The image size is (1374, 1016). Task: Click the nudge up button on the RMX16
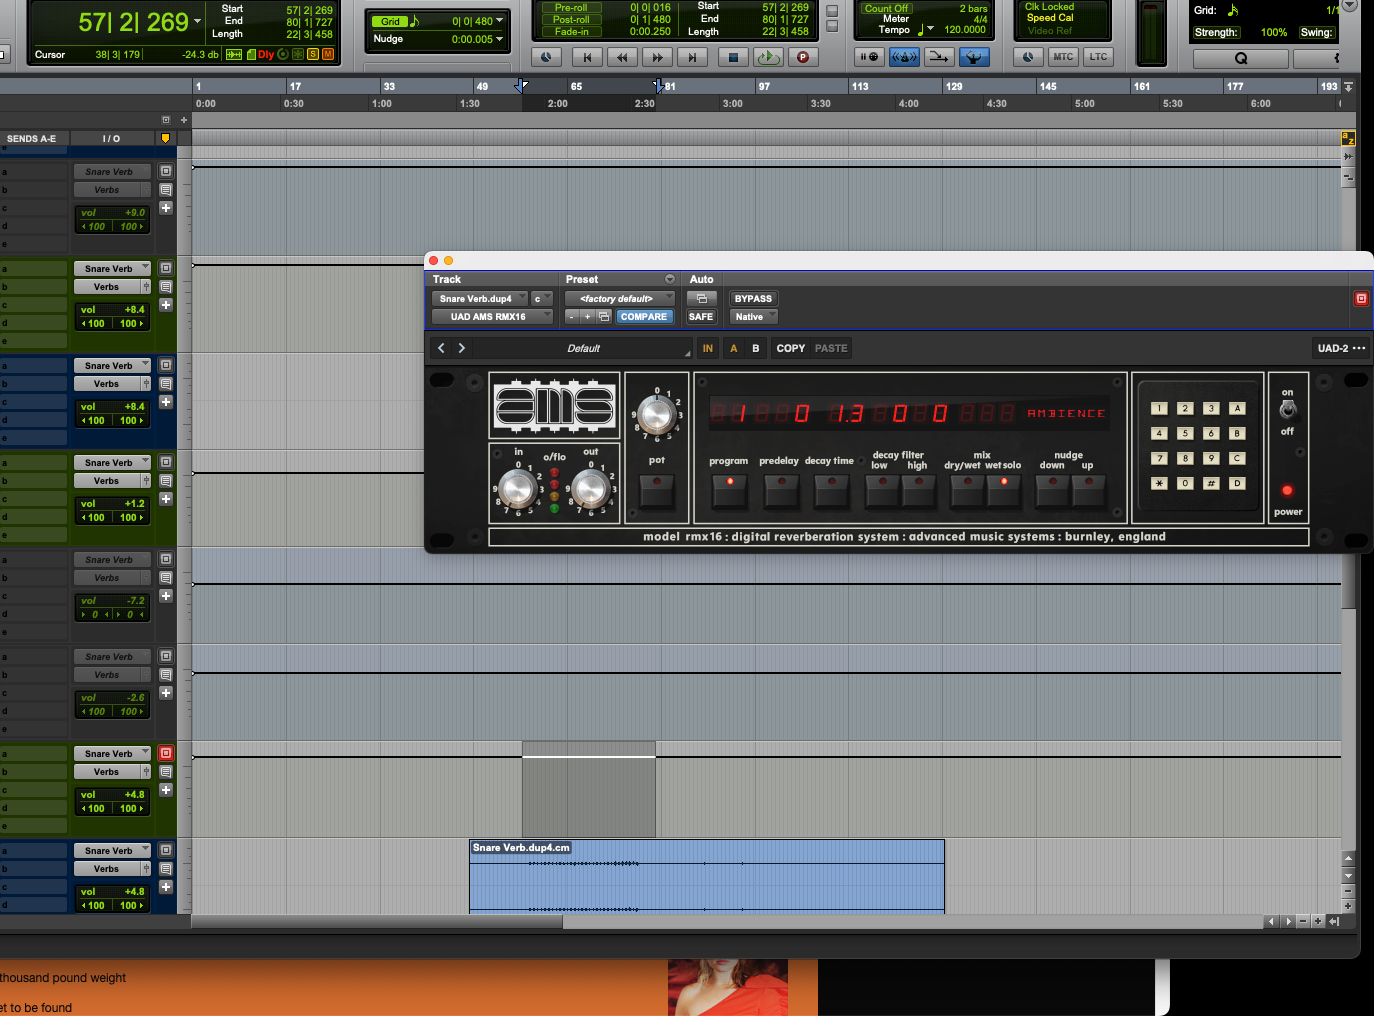(1089, 490)
